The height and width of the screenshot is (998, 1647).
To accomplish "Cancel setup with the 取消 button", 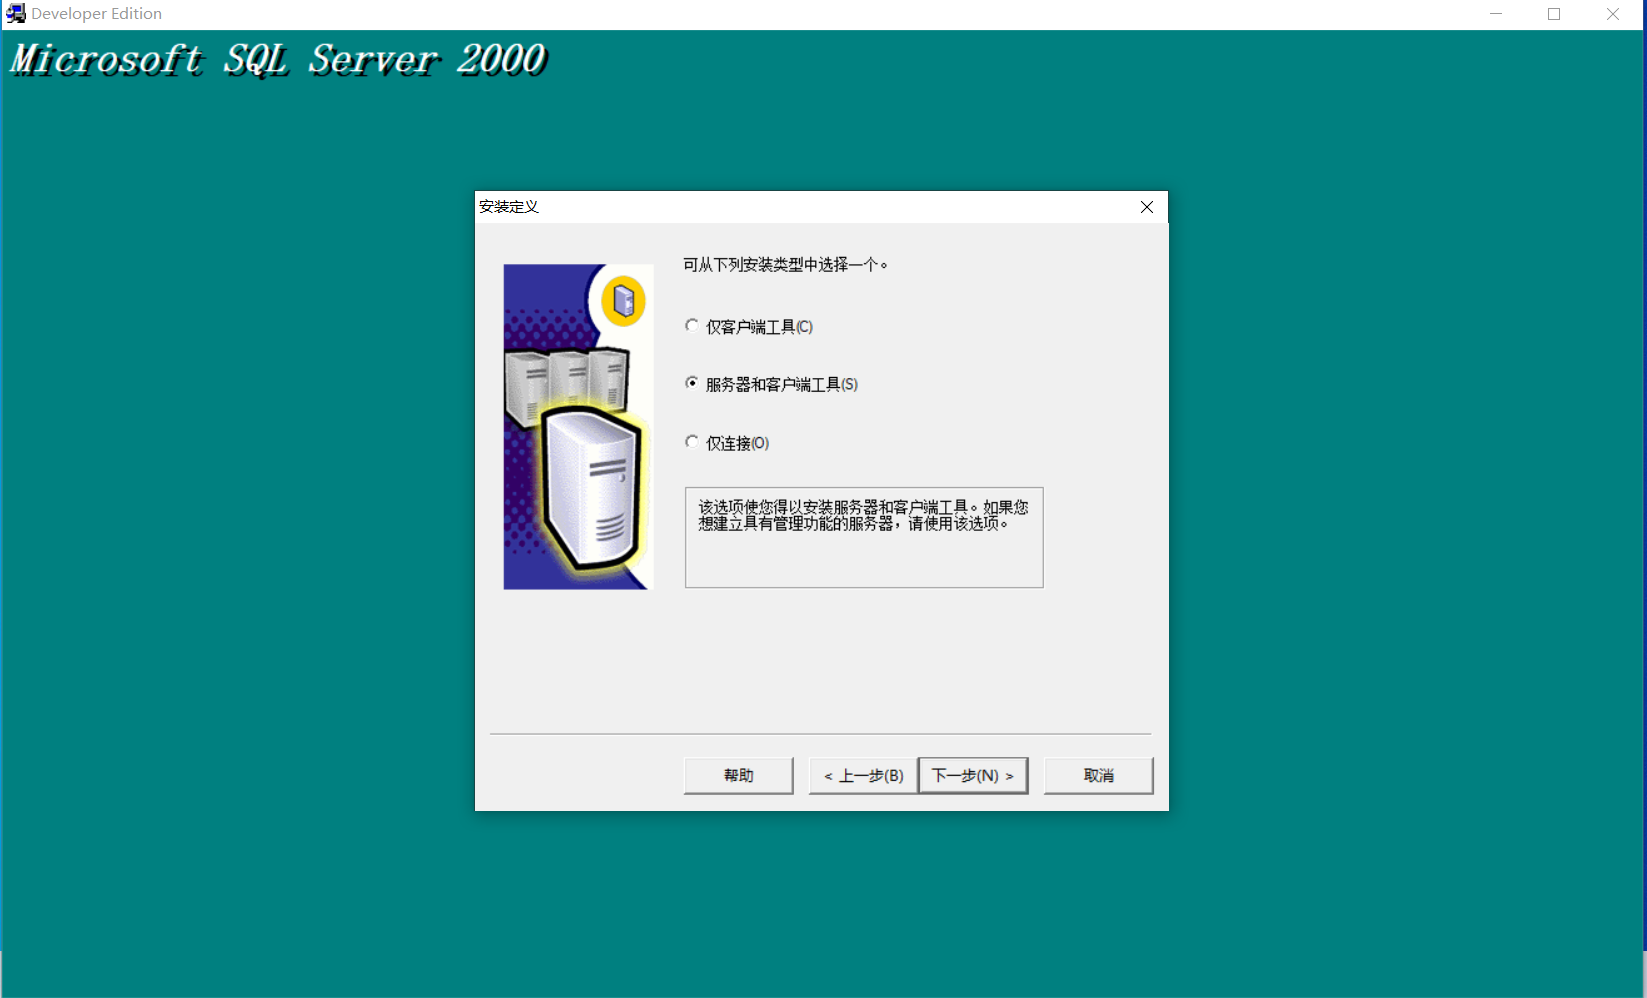I will (1098, 775).
